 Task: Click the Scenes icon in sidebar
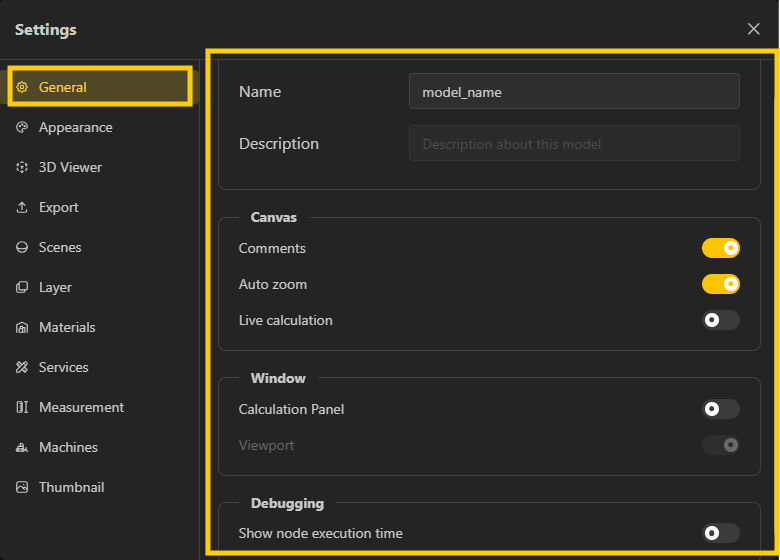click(x=22, y=247)
